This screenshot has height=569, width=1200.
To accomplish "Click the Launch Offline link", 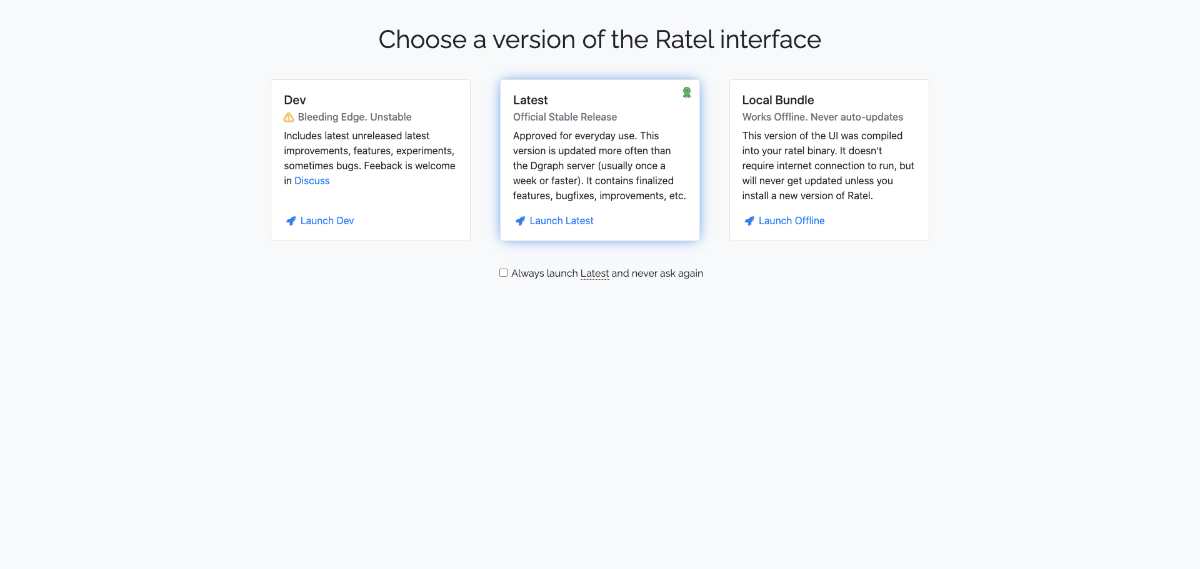I will tap(791, 221).
